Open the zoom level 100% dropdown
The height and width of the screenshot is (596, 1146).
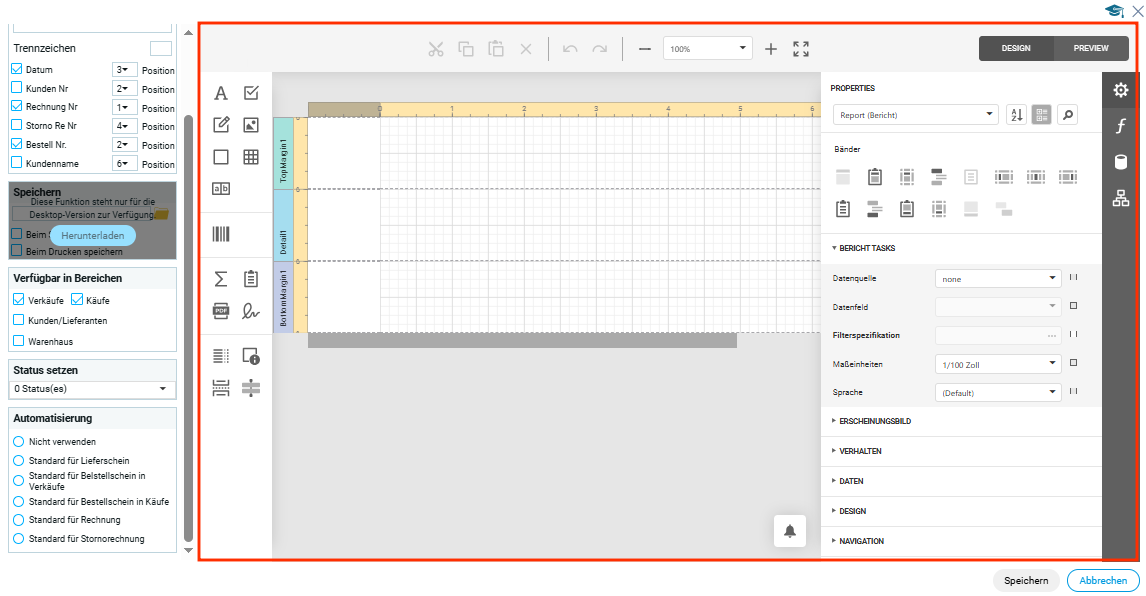[707, 48]
